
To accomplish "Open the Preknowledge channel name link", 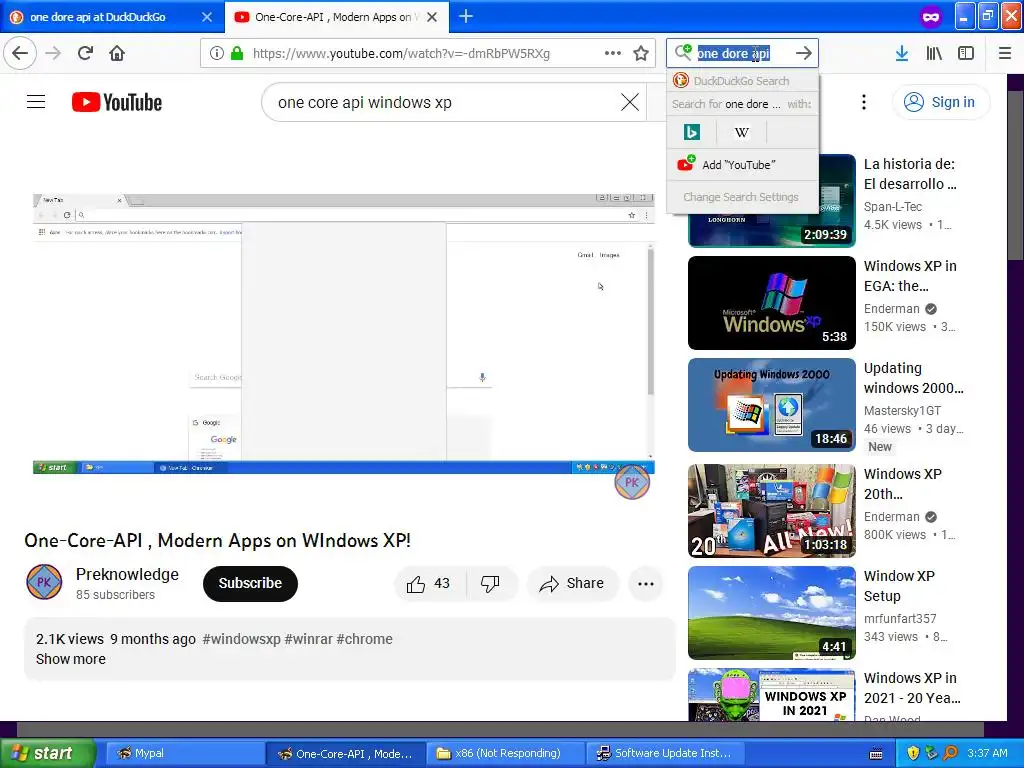I will pyautogui.click(x=127, y=574).
